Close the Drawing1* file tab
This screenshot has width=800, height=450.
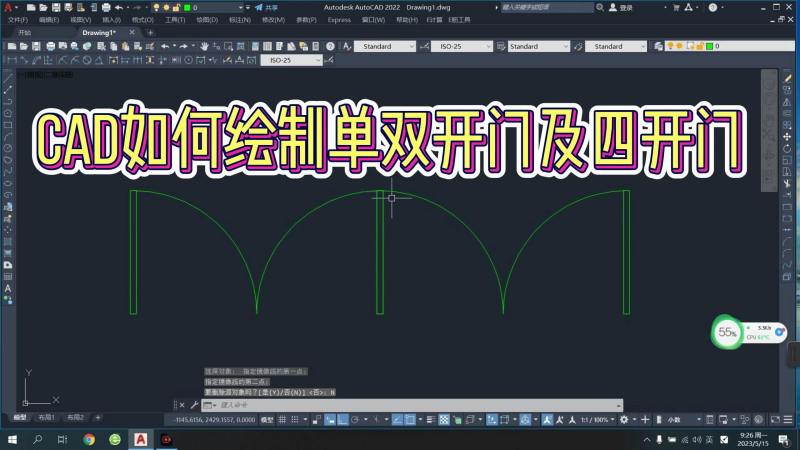click(132, 32)
